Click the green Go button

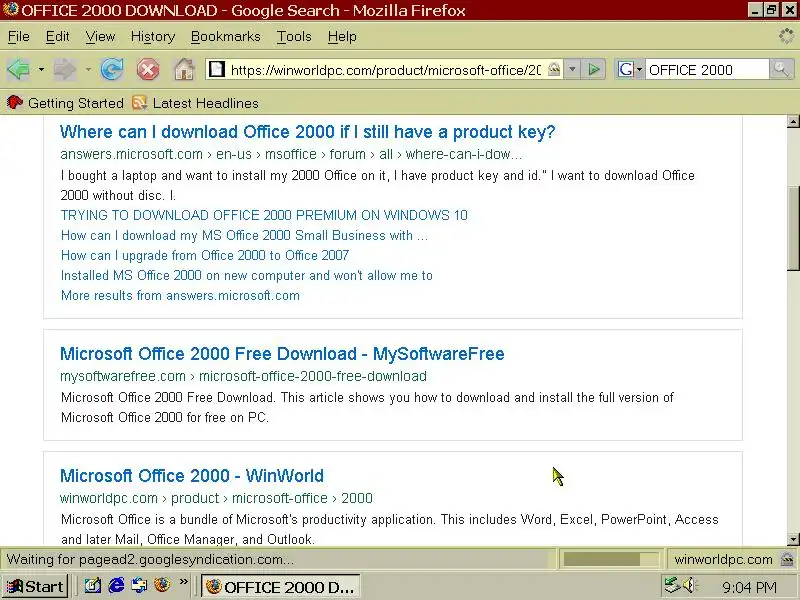(594, 69)
